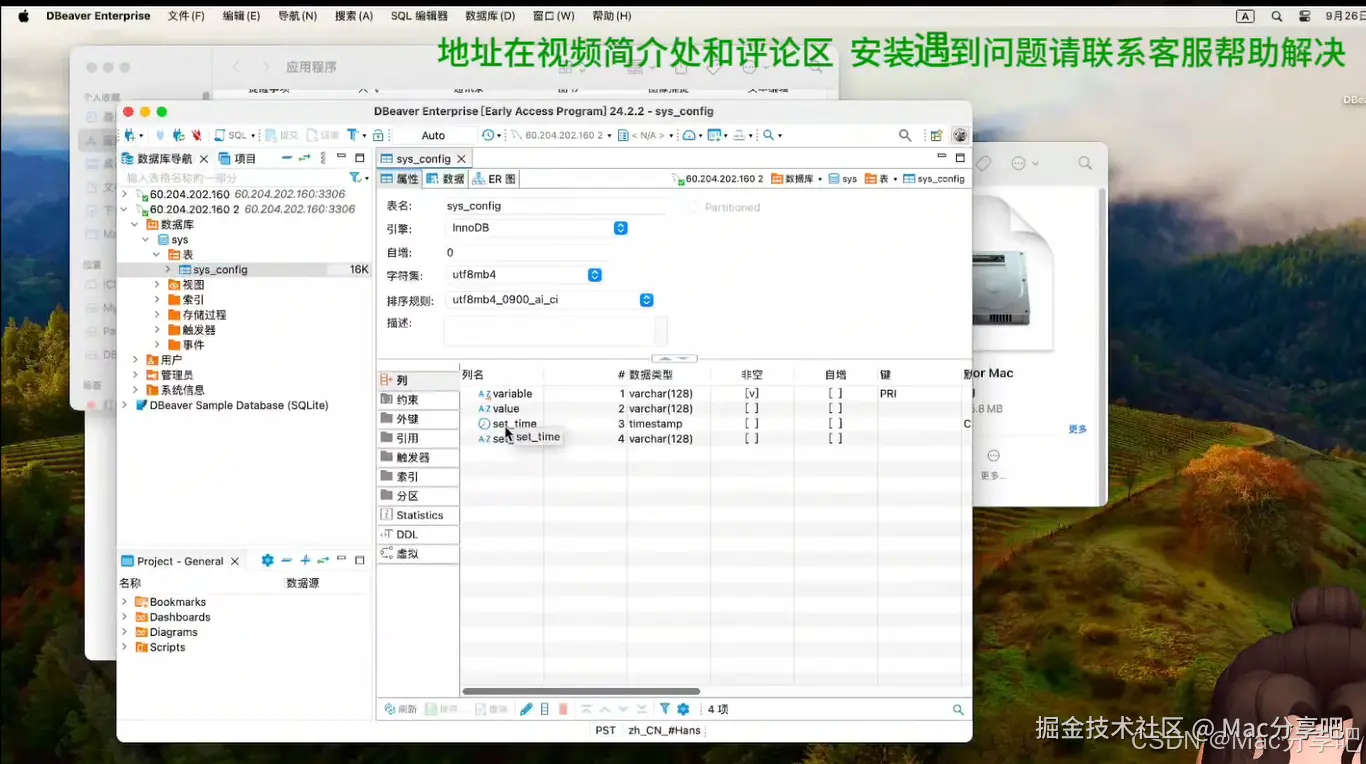Open the 字符集 utf8mb4 dropdown
This screenshot has width=1366, height=764.
pyautogui.click(x=525, y=274)
